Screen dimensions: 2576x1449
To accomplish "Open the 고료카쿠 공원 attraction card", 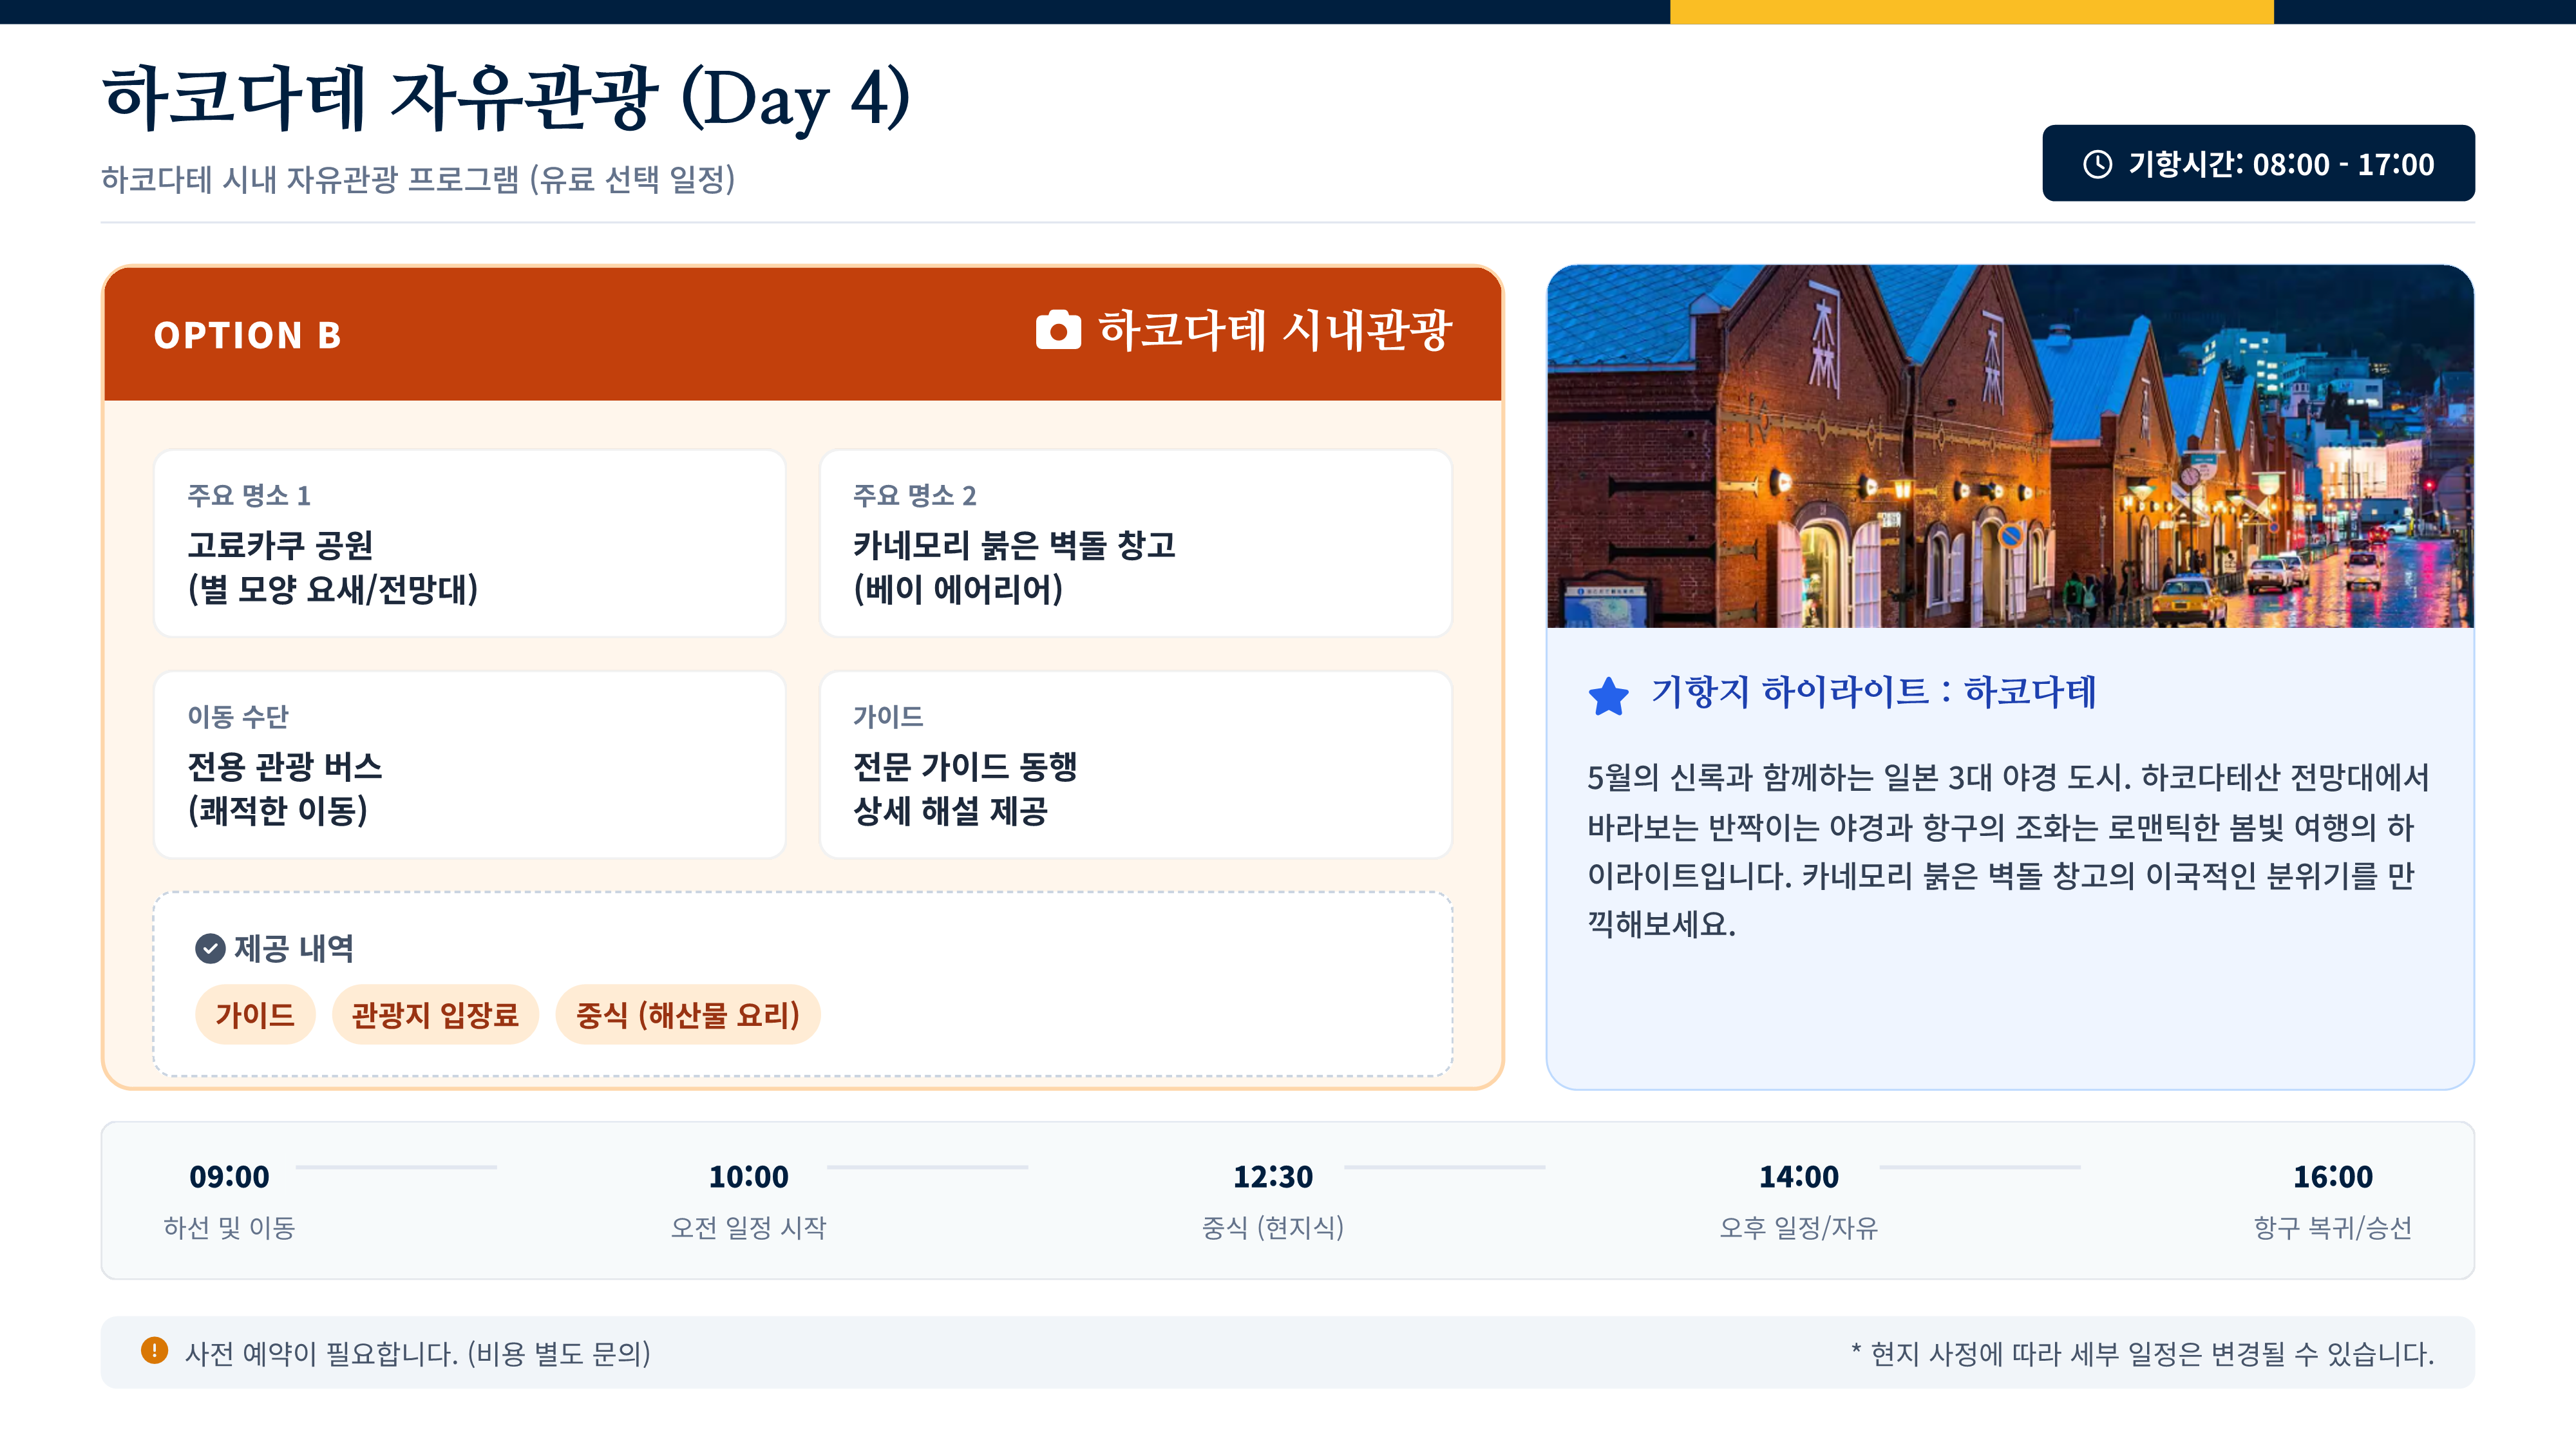I will click(469, 543).
